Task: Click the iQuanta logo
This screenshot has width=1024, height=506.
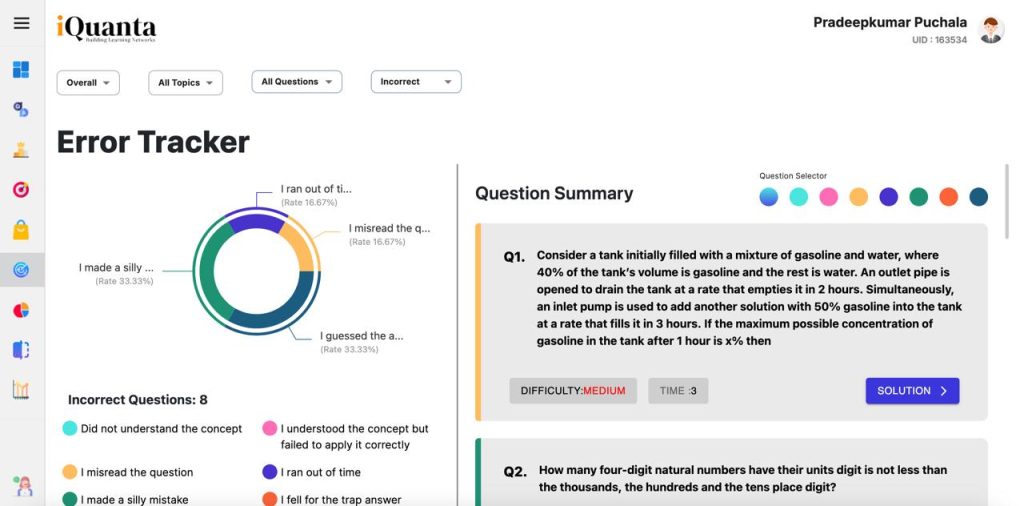Action: click(106, 29)
